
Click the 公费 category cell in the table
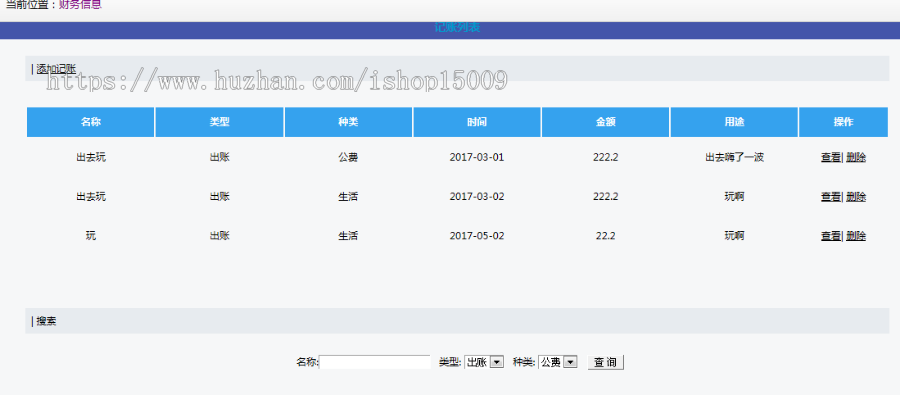(348, 157)
